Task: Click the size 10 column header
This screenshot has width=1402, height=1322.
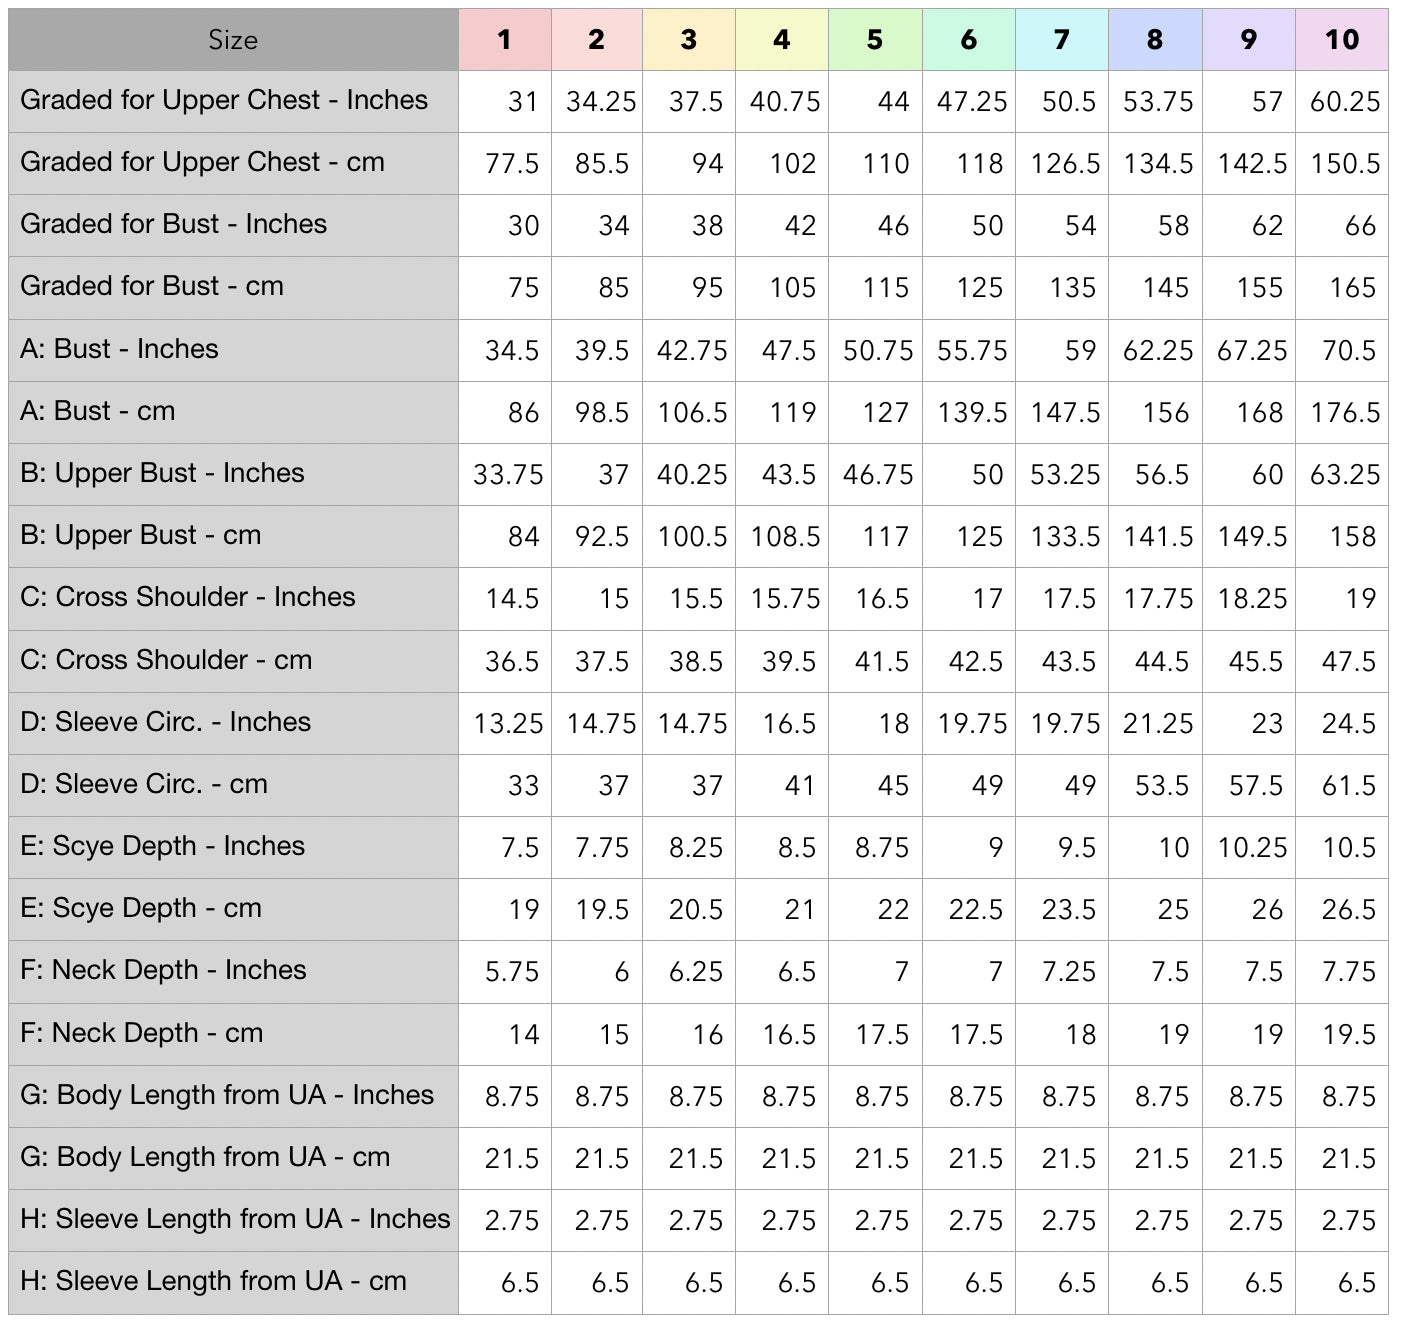Action: tap(1341, 40)
